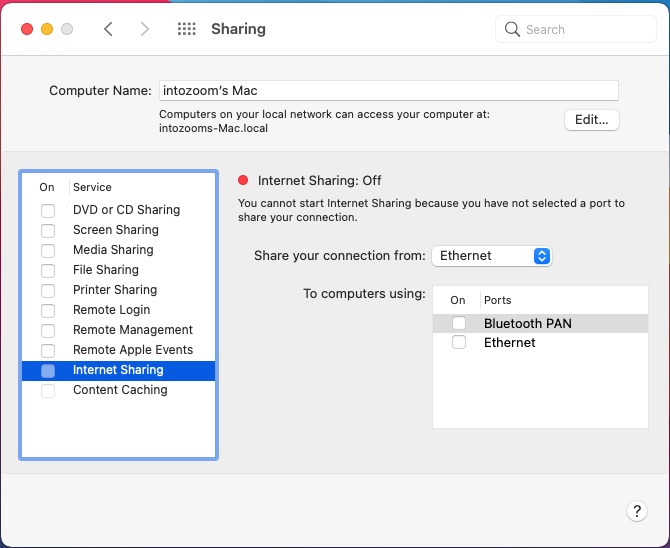The width and height of the screenshot is (670, 548).
Task: Open help with the question mark button
Action: click(x=637, y=511)
